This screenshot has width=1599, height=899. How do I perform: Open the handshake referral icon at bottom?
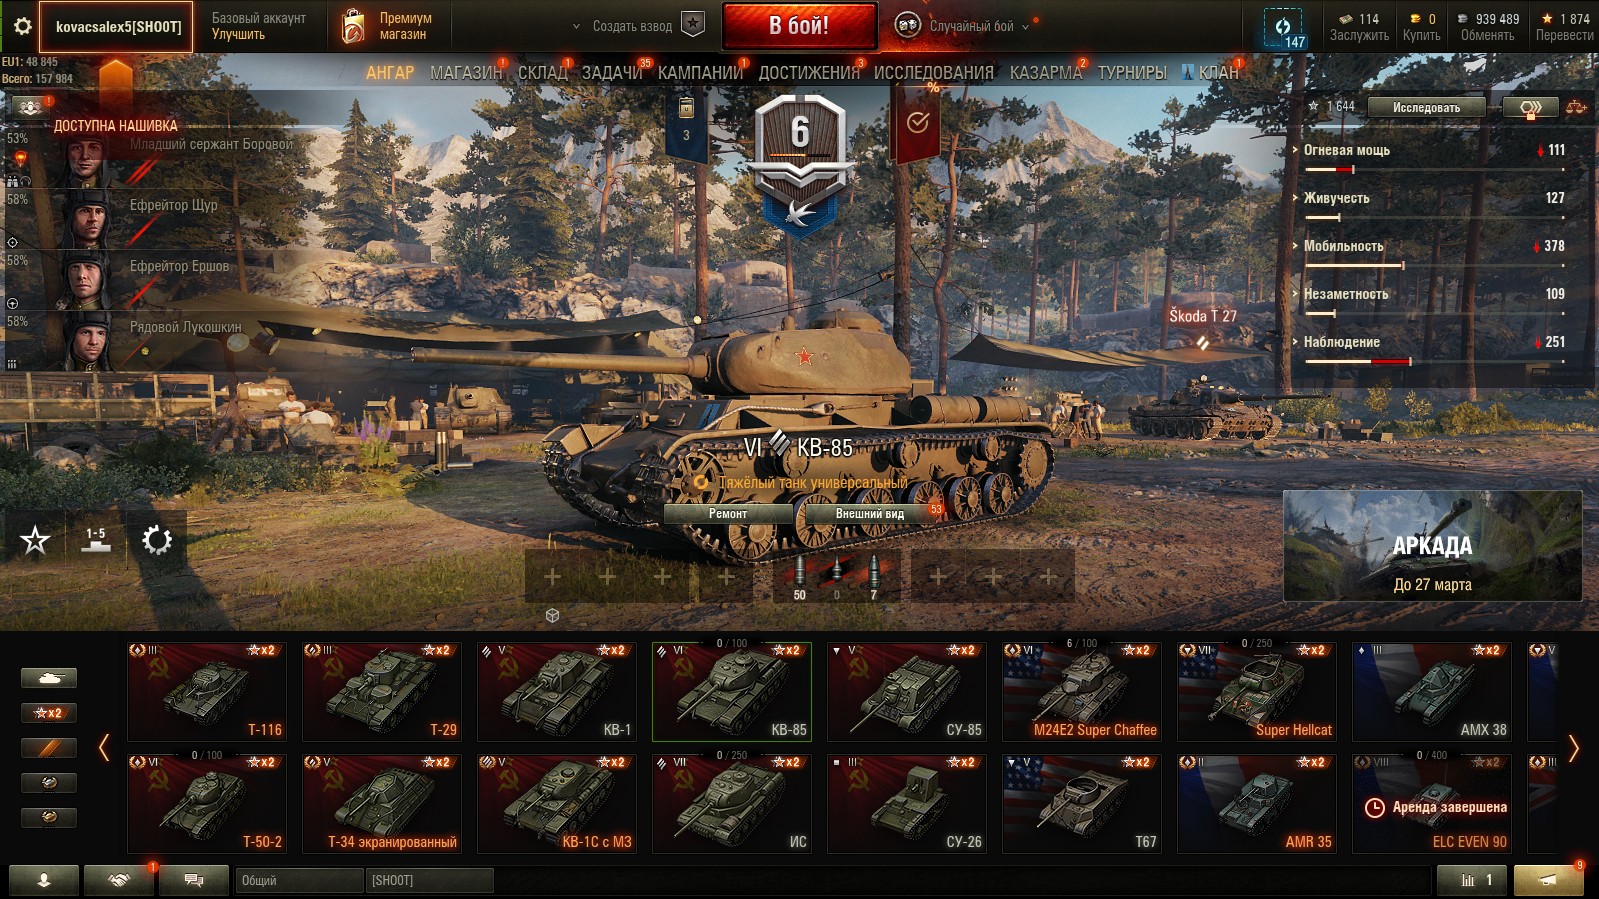click(119, 880)
